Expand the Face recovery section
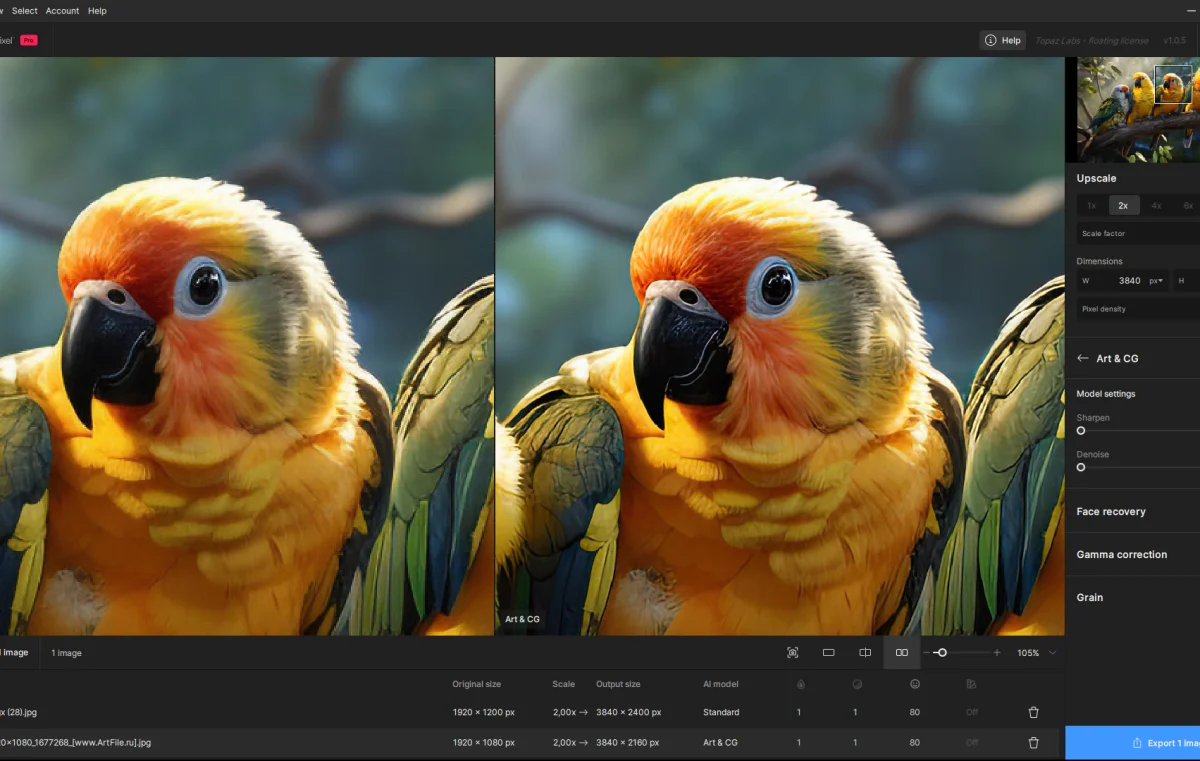Screen dimensions: 1200x761 coord(1111,512)
